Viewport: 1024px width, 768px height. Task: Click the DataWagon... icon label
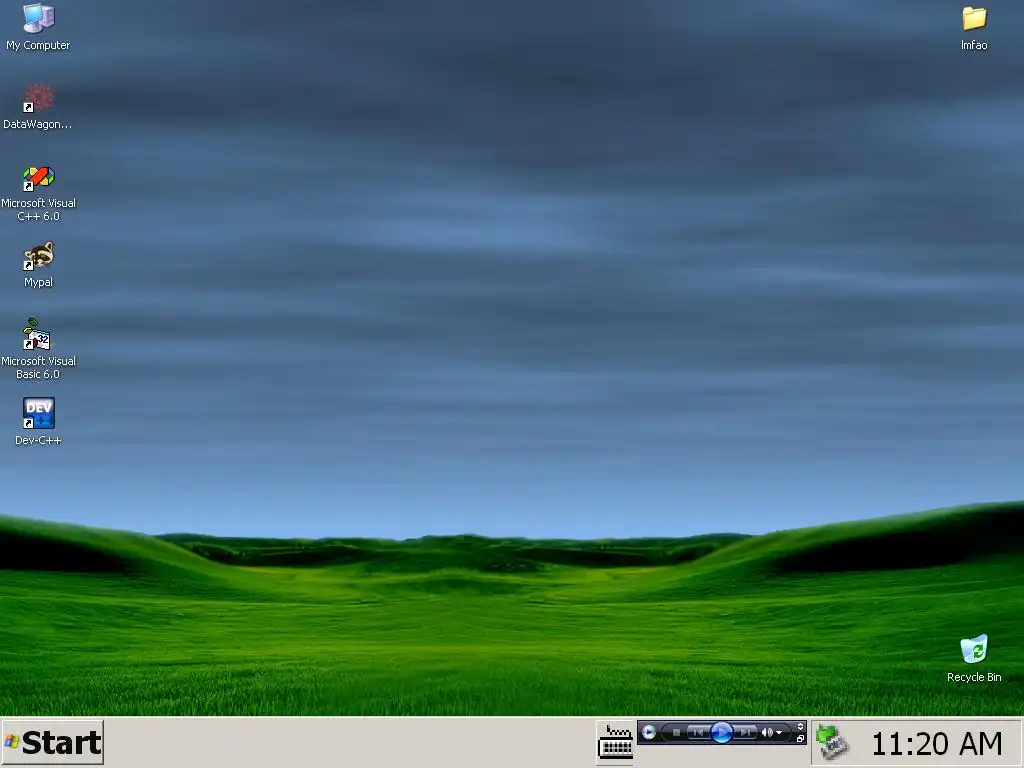point(38,124)
